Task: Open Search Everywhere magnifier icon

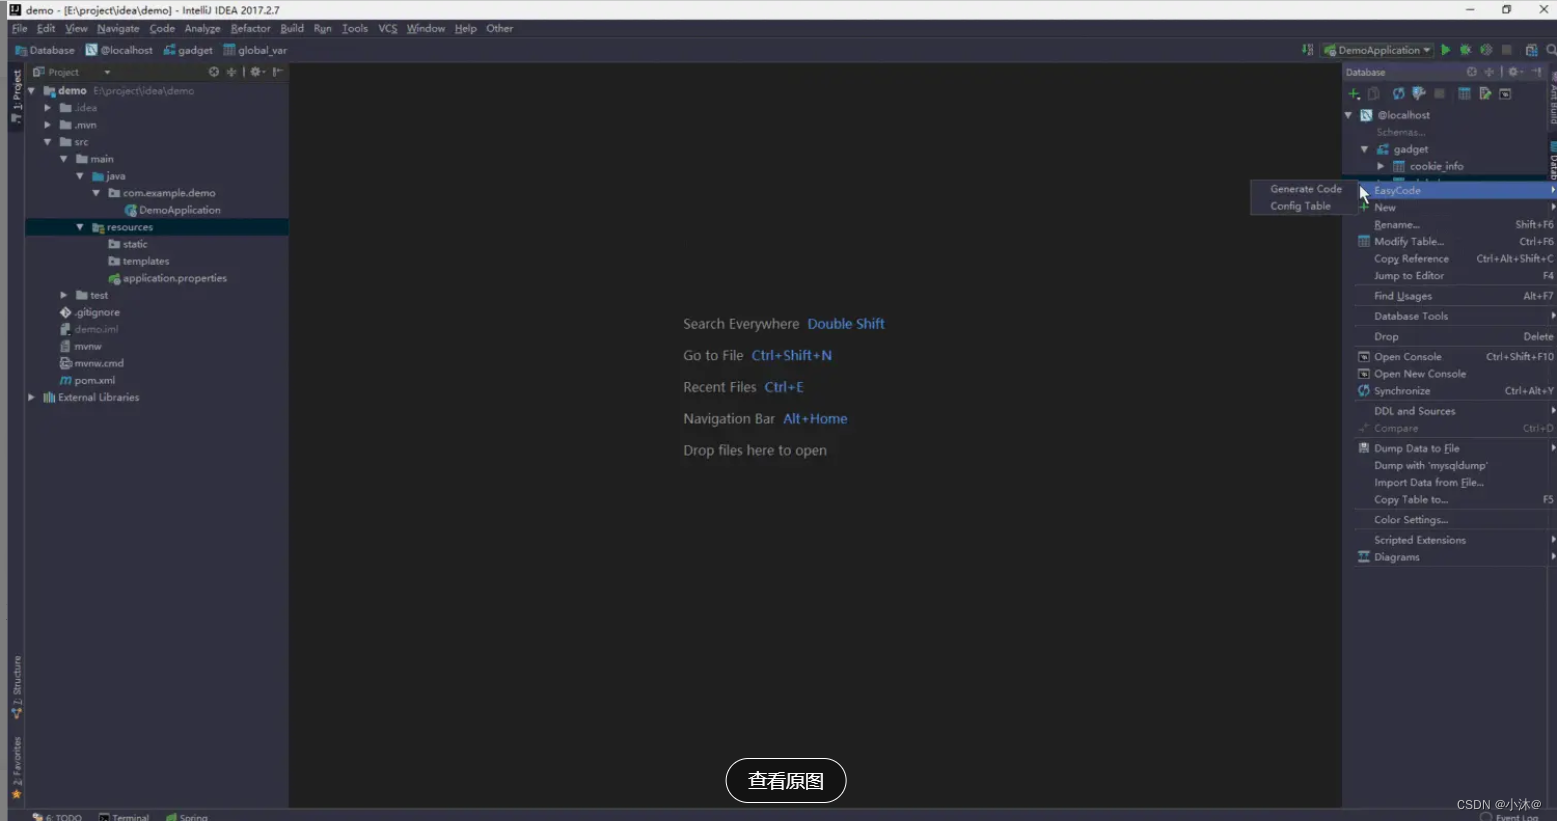Action: point(1551,49)
